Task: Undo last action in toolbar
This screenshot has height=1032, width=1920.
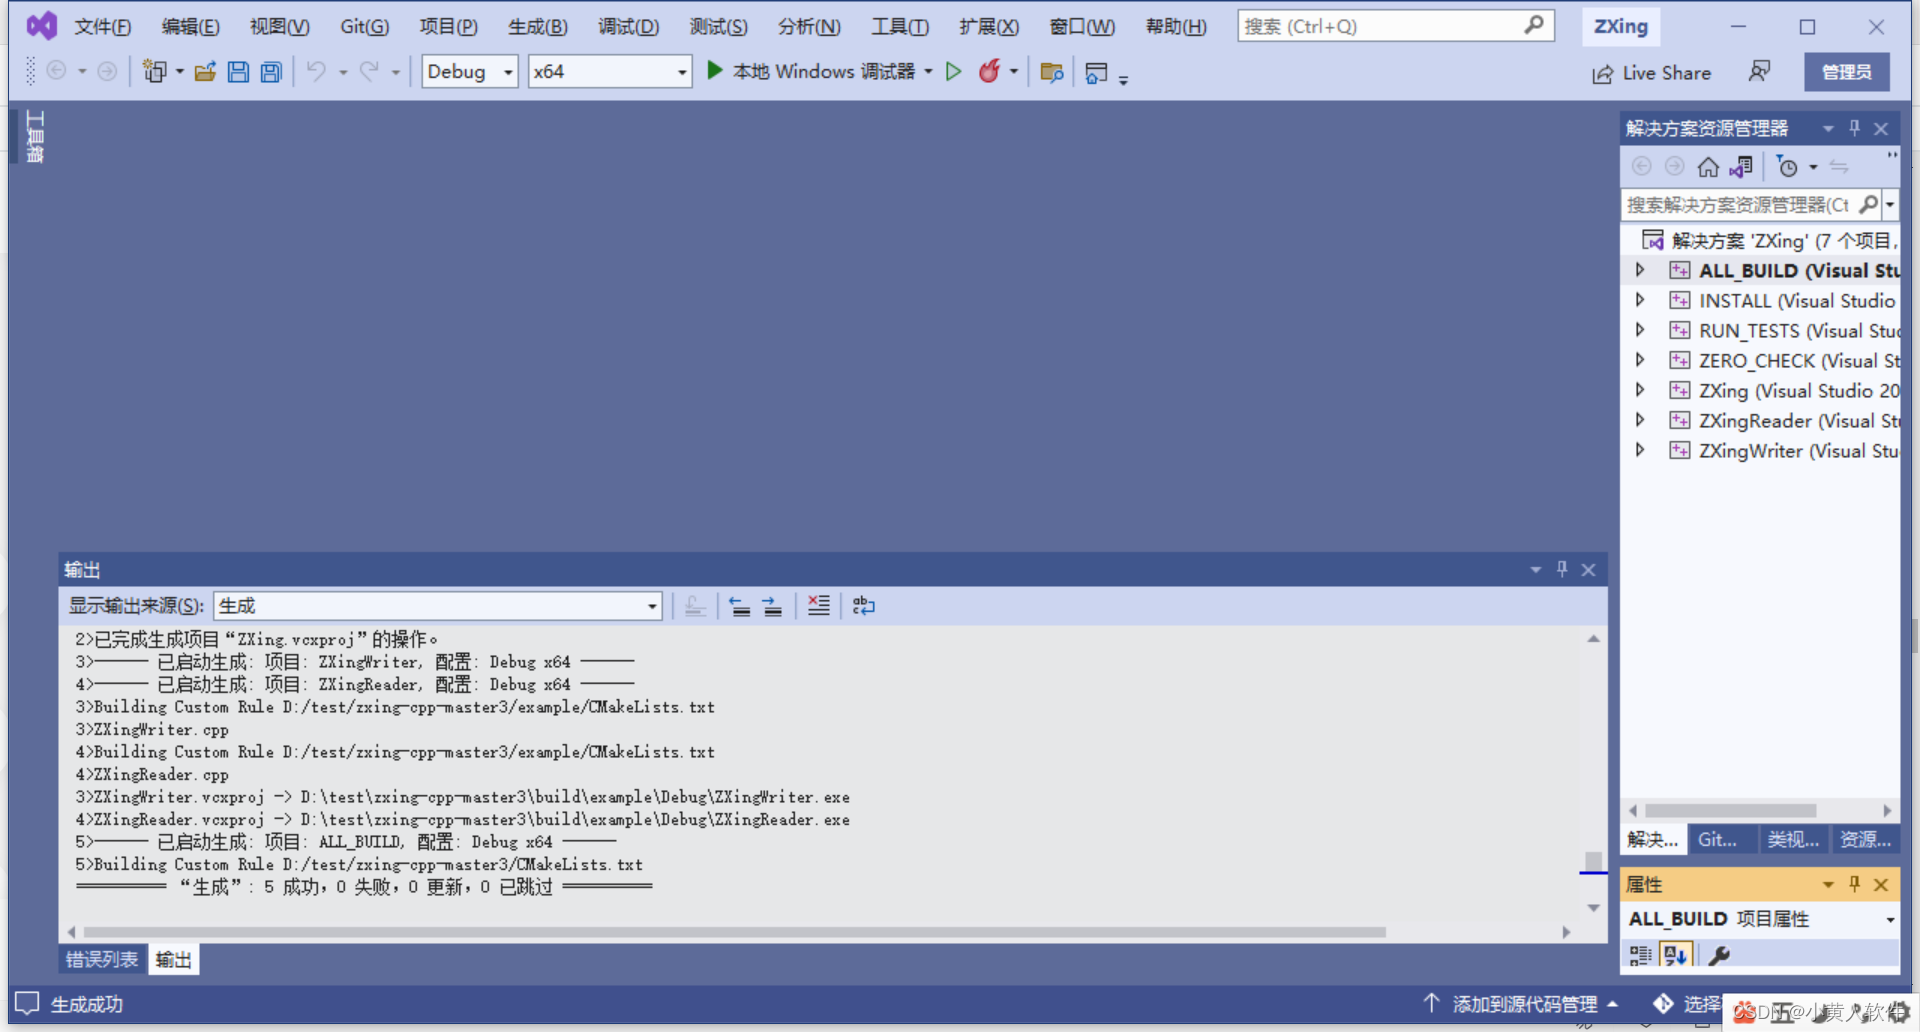Action: click(x=316, y=71)
